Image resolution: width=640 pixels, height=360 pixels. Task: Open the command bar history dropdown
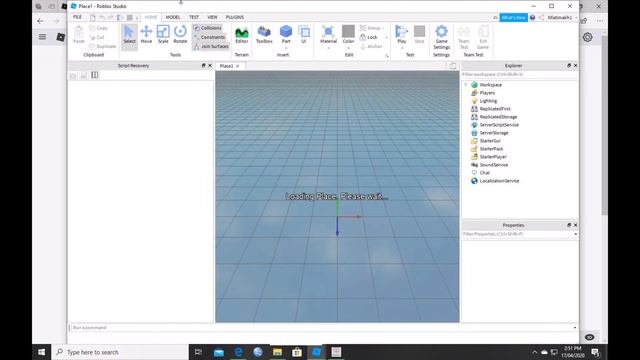(x=575, y=327)
